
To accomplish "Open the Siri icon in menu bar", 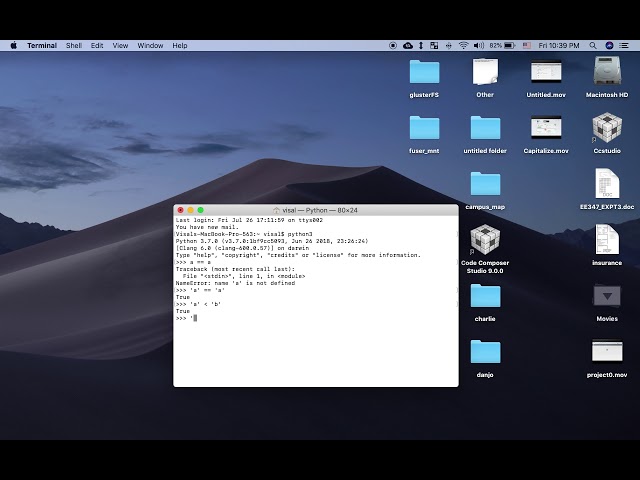I will coord(610,45).
